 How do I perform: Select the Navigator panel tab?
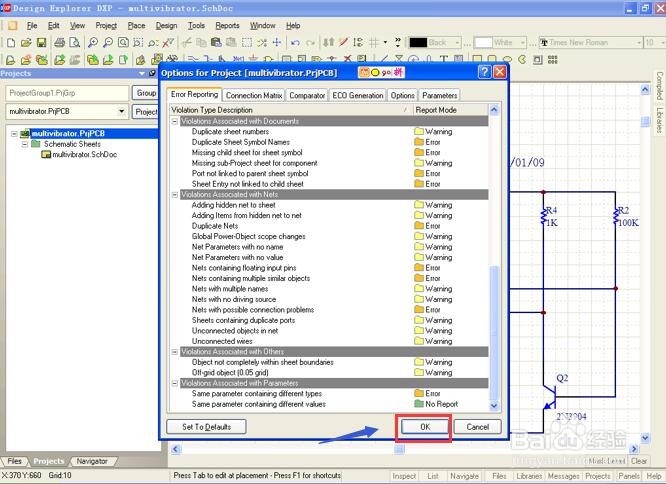92,461
